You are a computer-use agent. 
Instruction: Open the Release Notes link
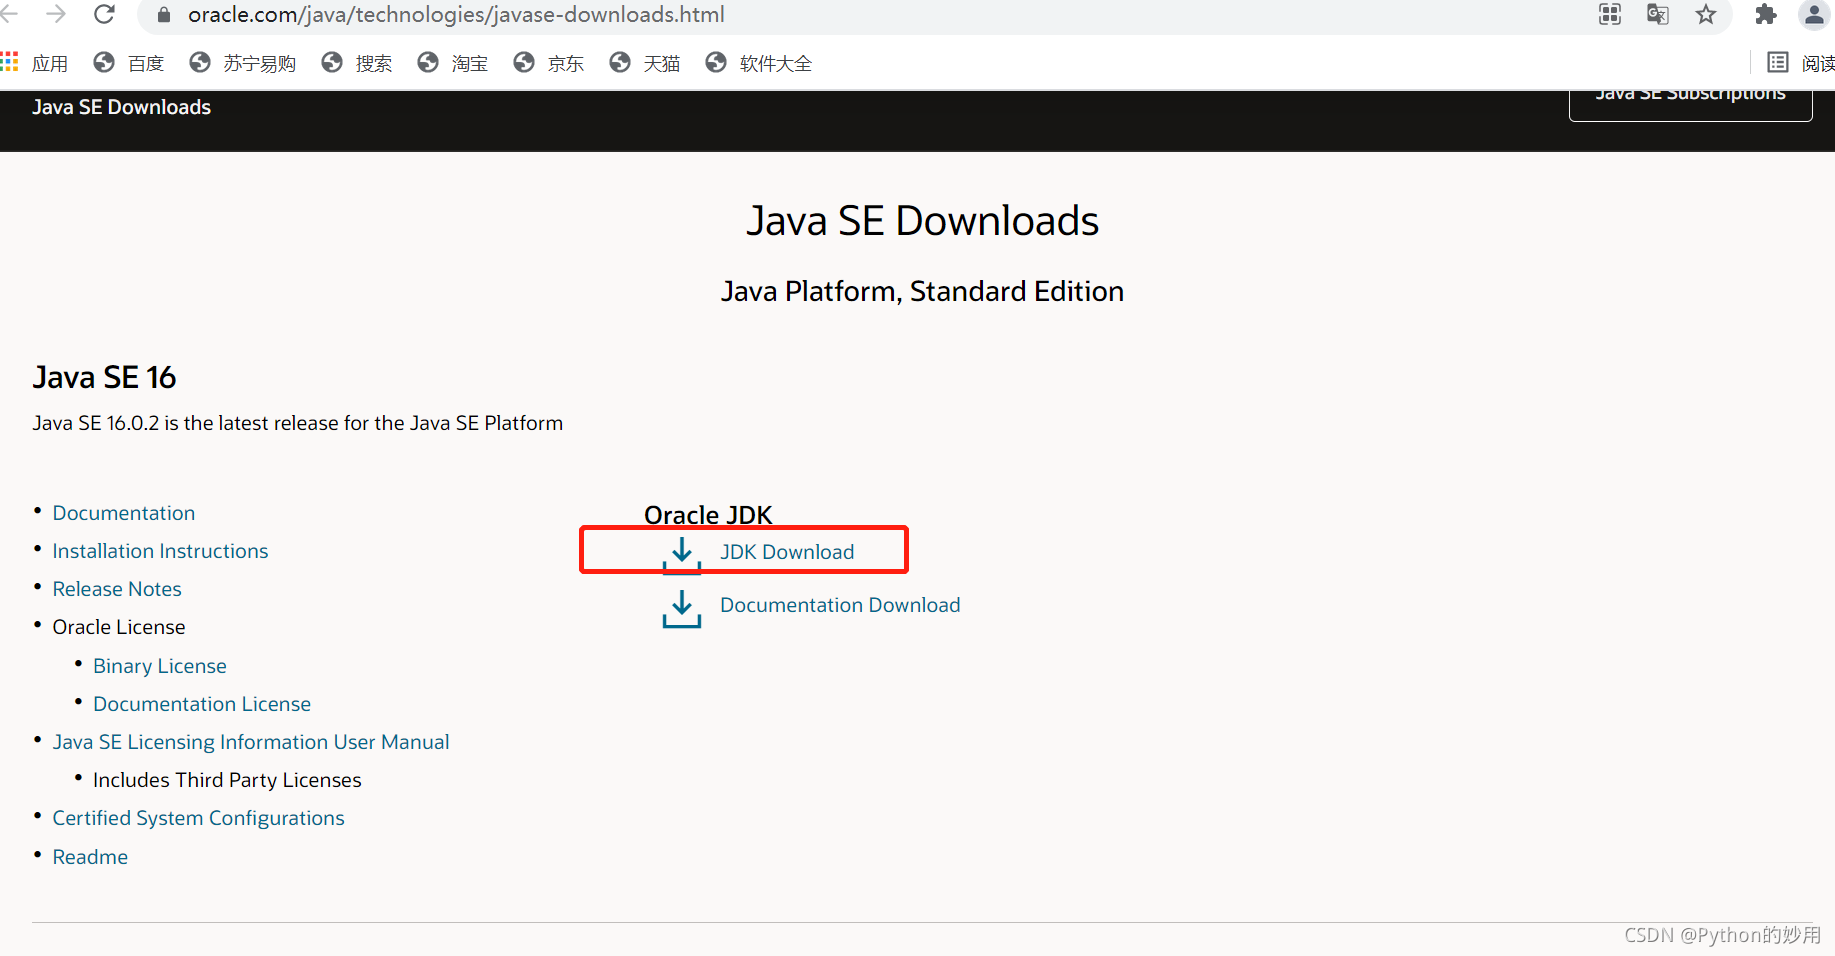(117, 589)
